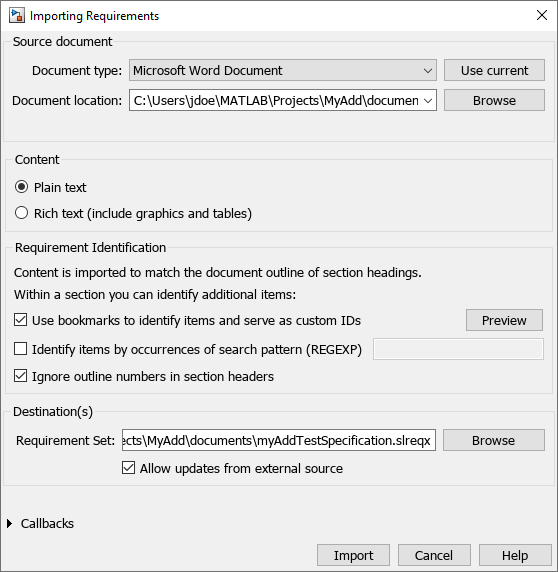Viewport: 558px width, 572px height.
Task: Browse for the Requirement Set destination
Action: tap(494, 440)
